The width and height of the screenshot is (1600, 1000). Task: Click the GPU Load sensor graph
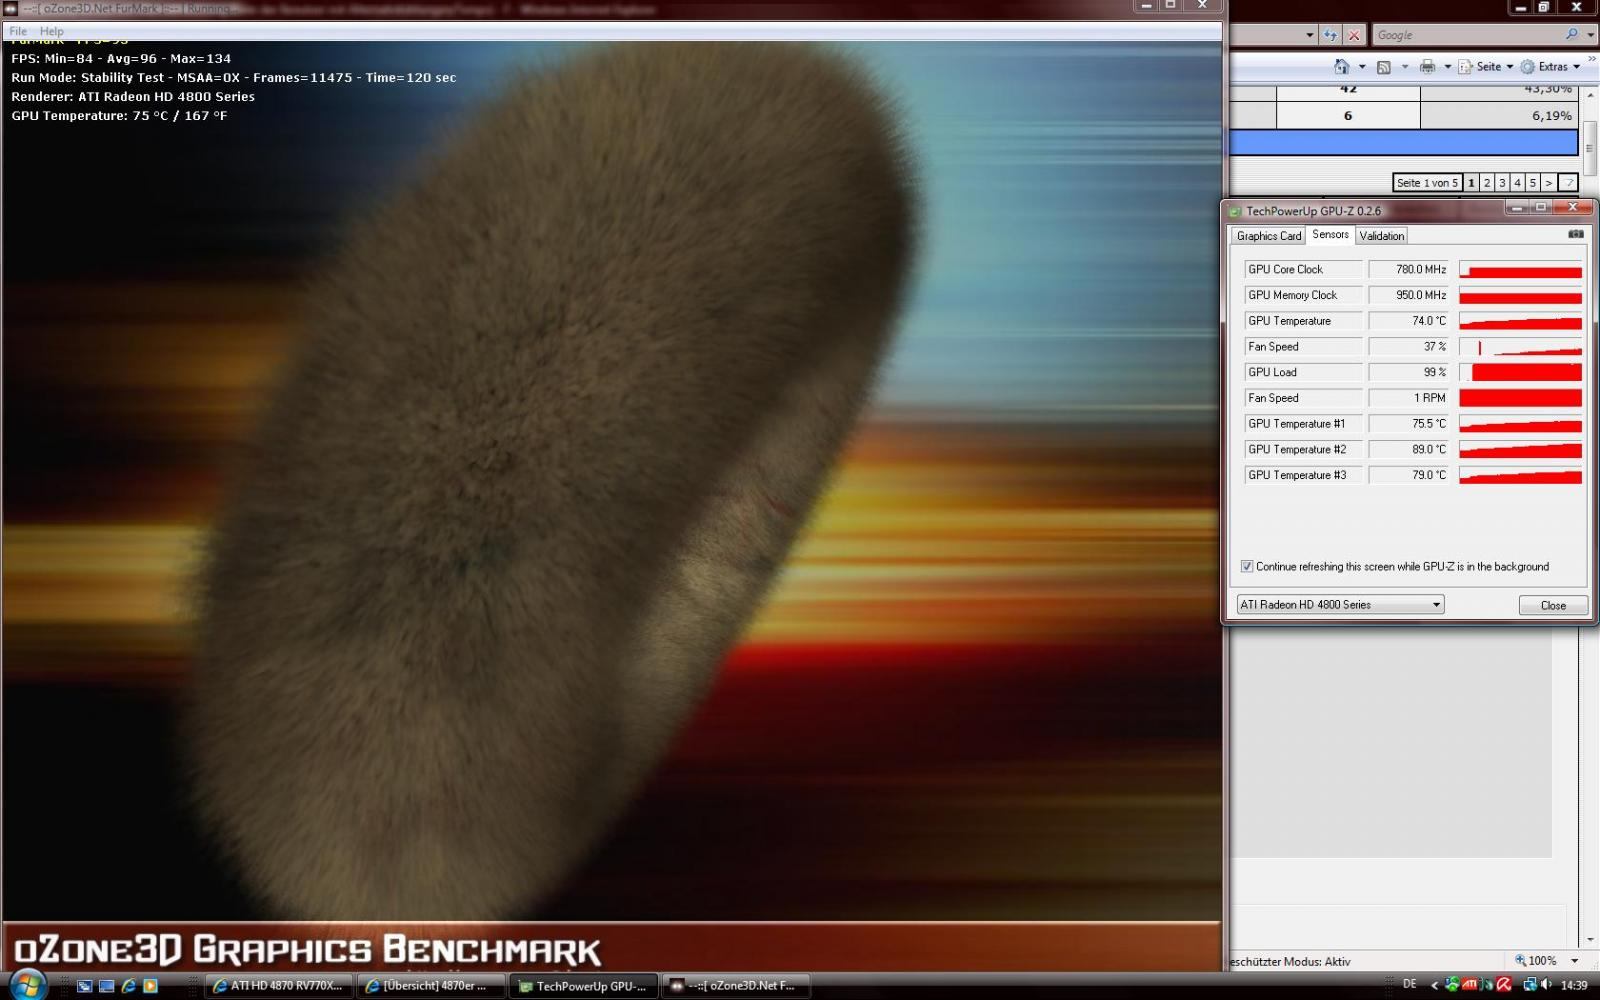[1520, 372]
